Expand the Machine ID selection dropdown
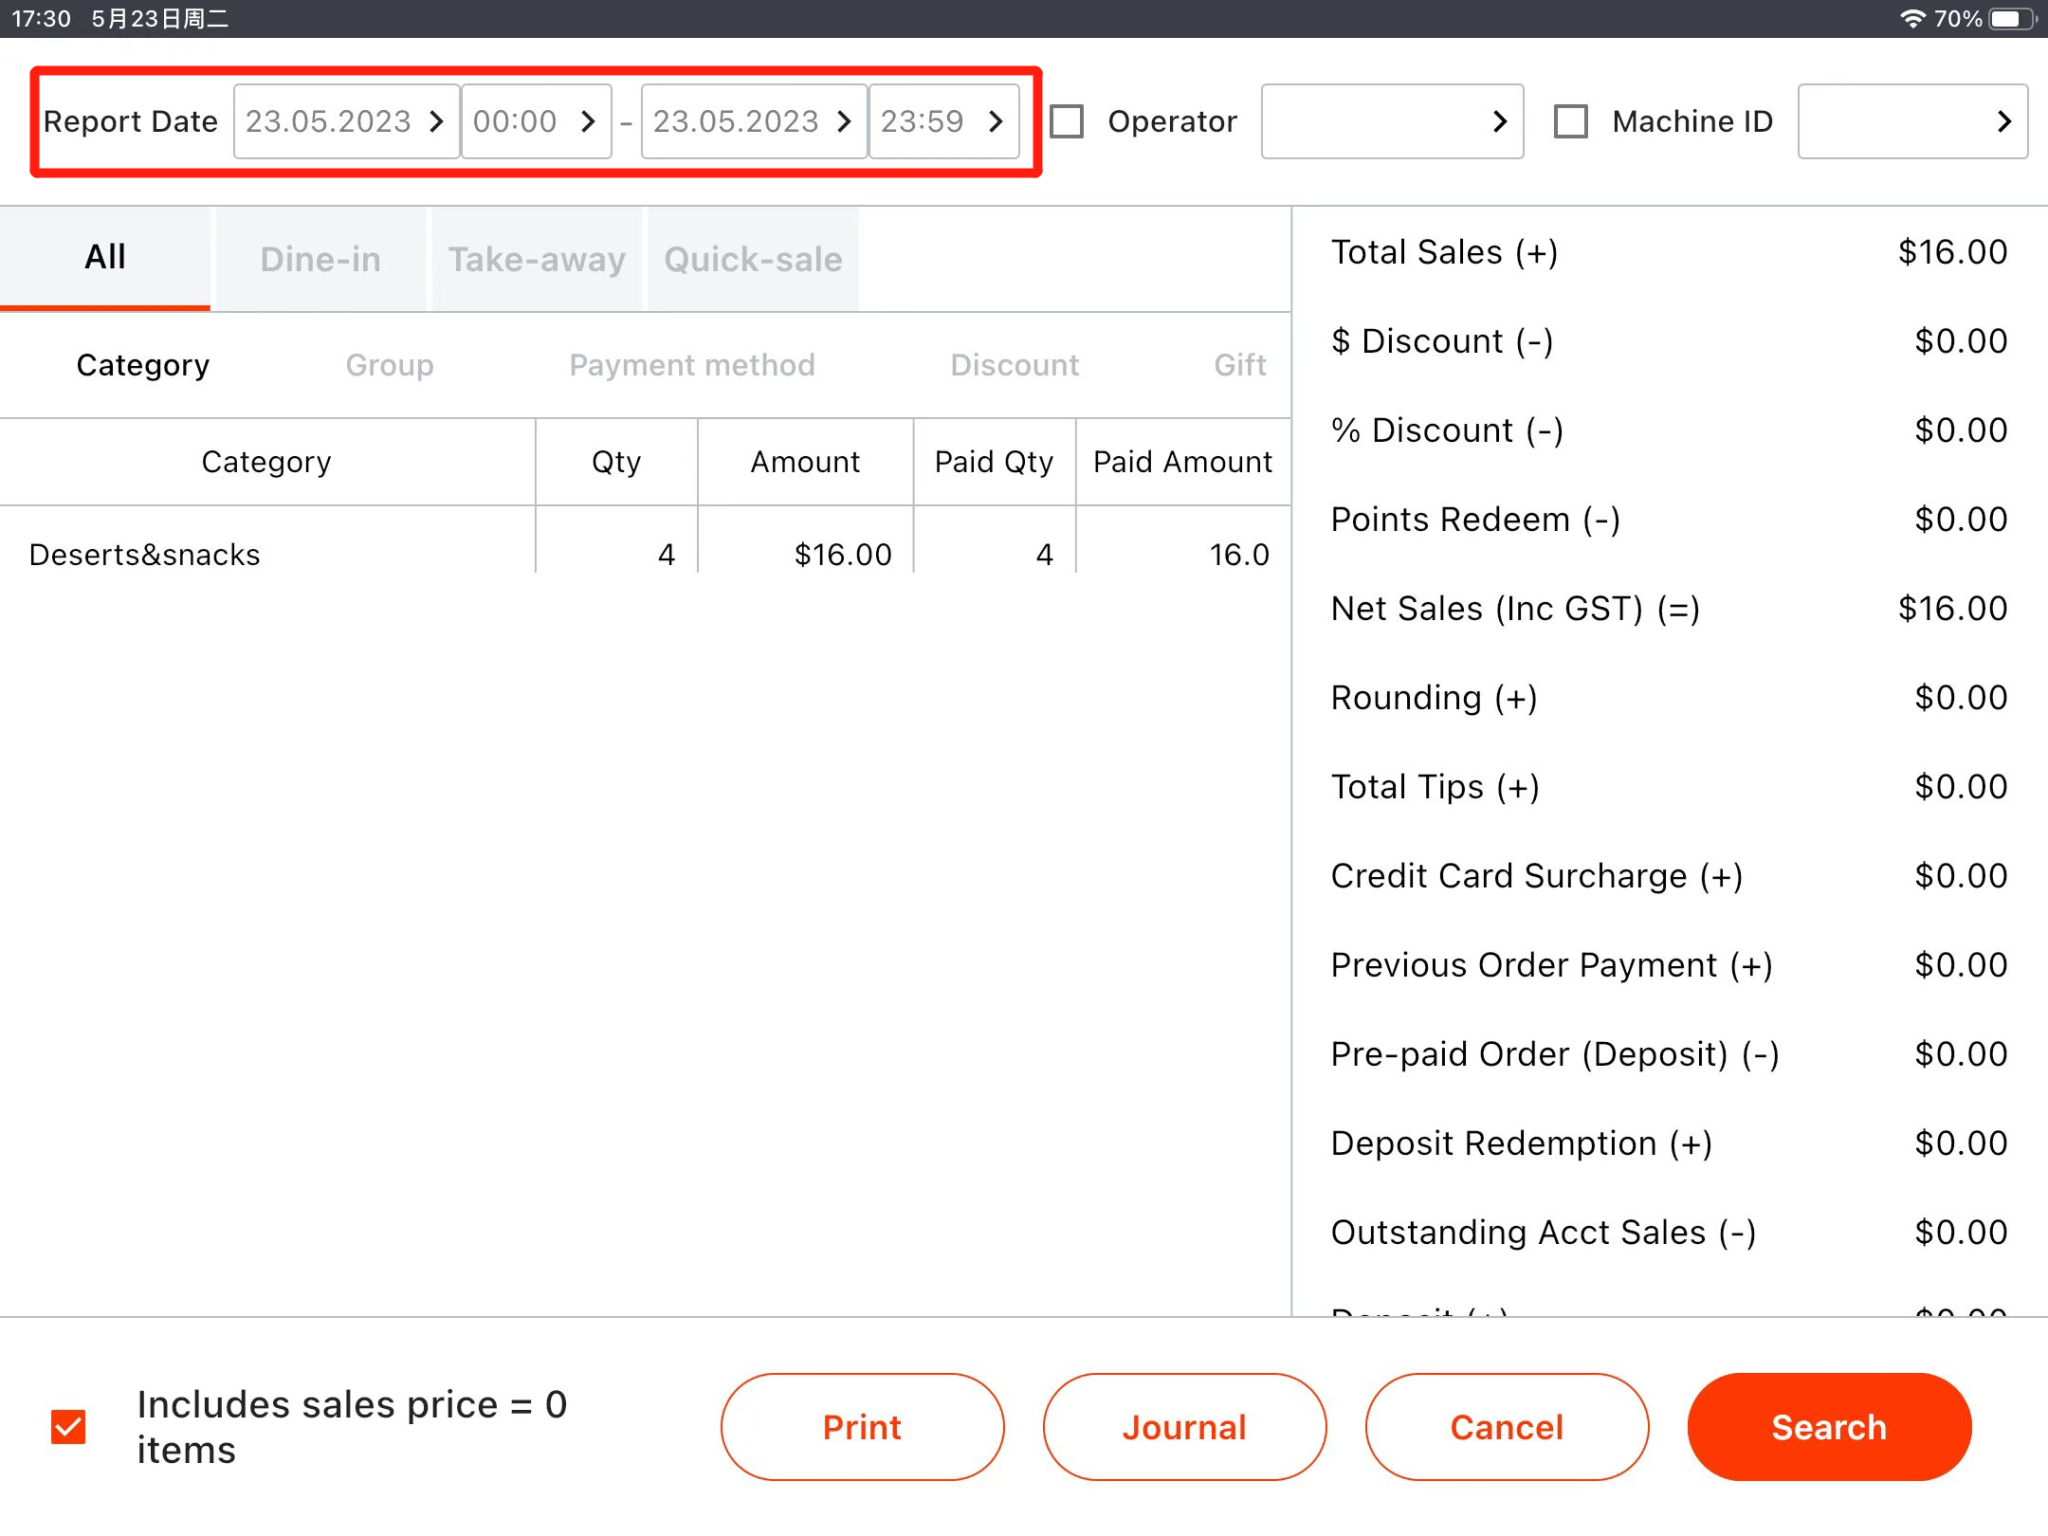 click(1911, 121)
